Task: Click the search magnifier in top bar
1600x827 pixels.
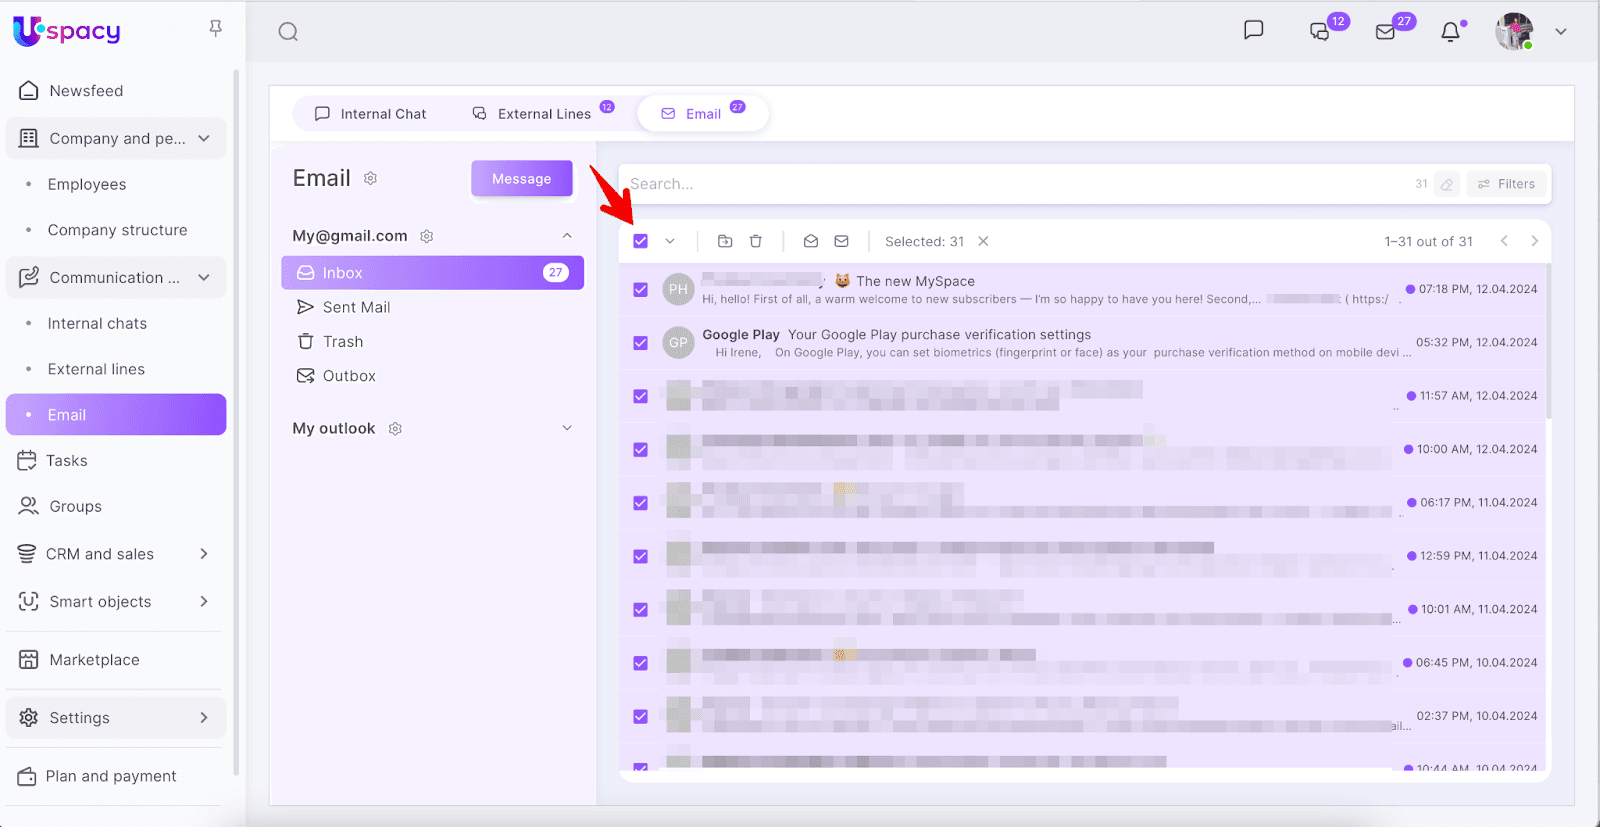Action: tap(288, 32)
